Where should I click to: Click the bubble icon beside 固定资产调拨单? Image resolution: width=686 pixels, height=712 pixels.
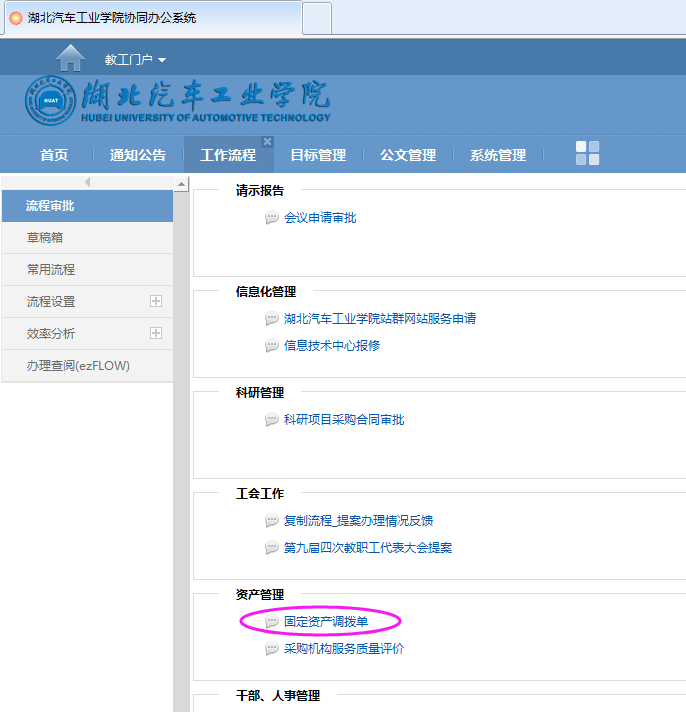click(271, 622)
